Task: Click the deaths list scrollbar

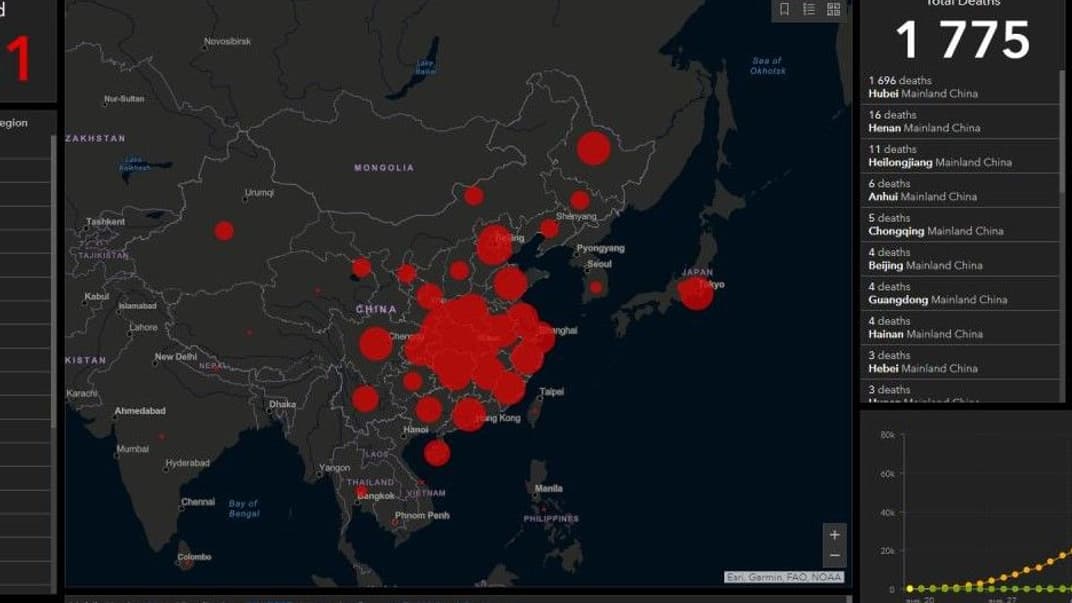Action: point(1063,130)
